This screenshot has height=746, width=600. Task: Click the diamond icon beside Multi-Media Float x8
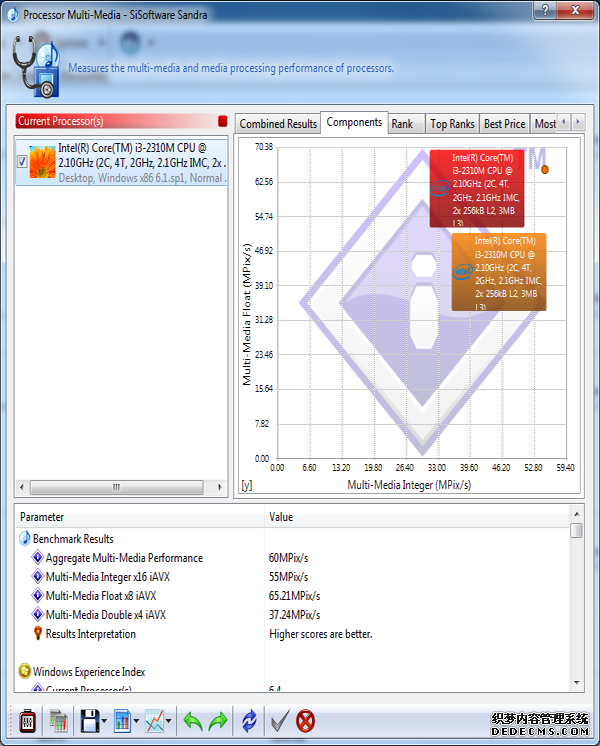click(x=38, y=595)
